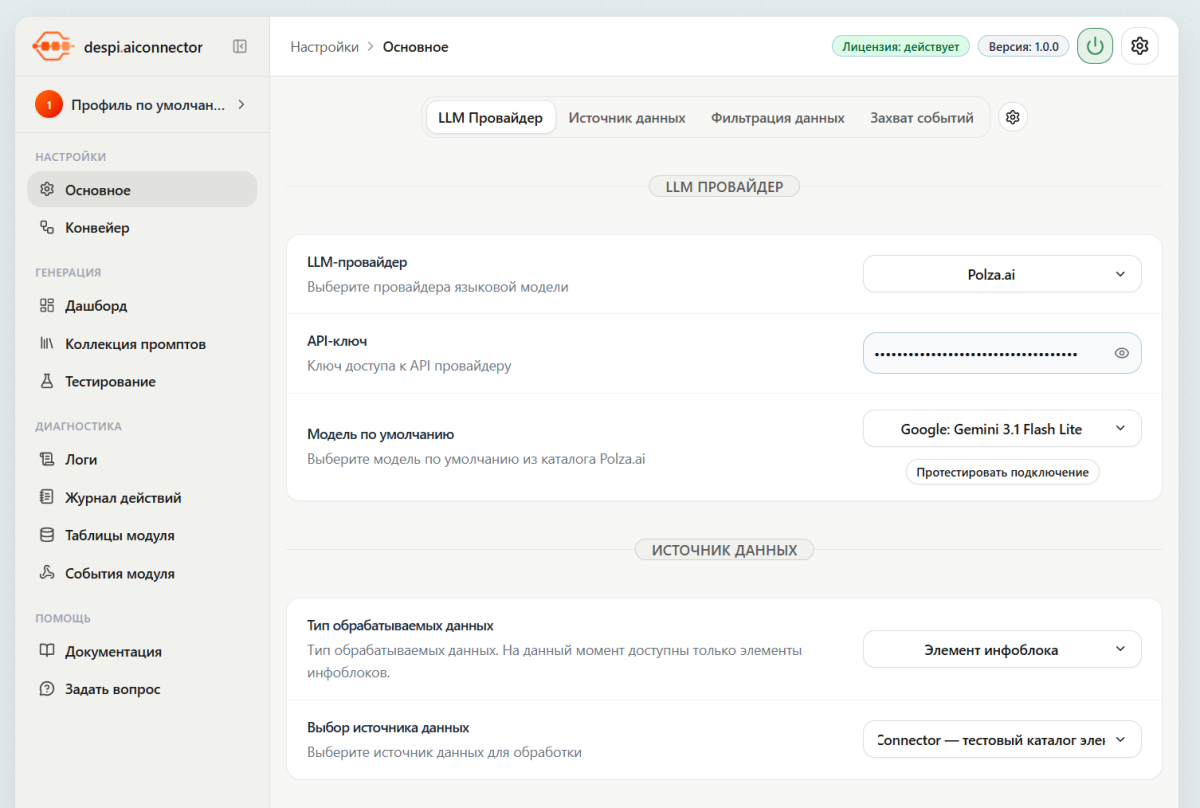Open Основное in sidebar

[142, 190]
